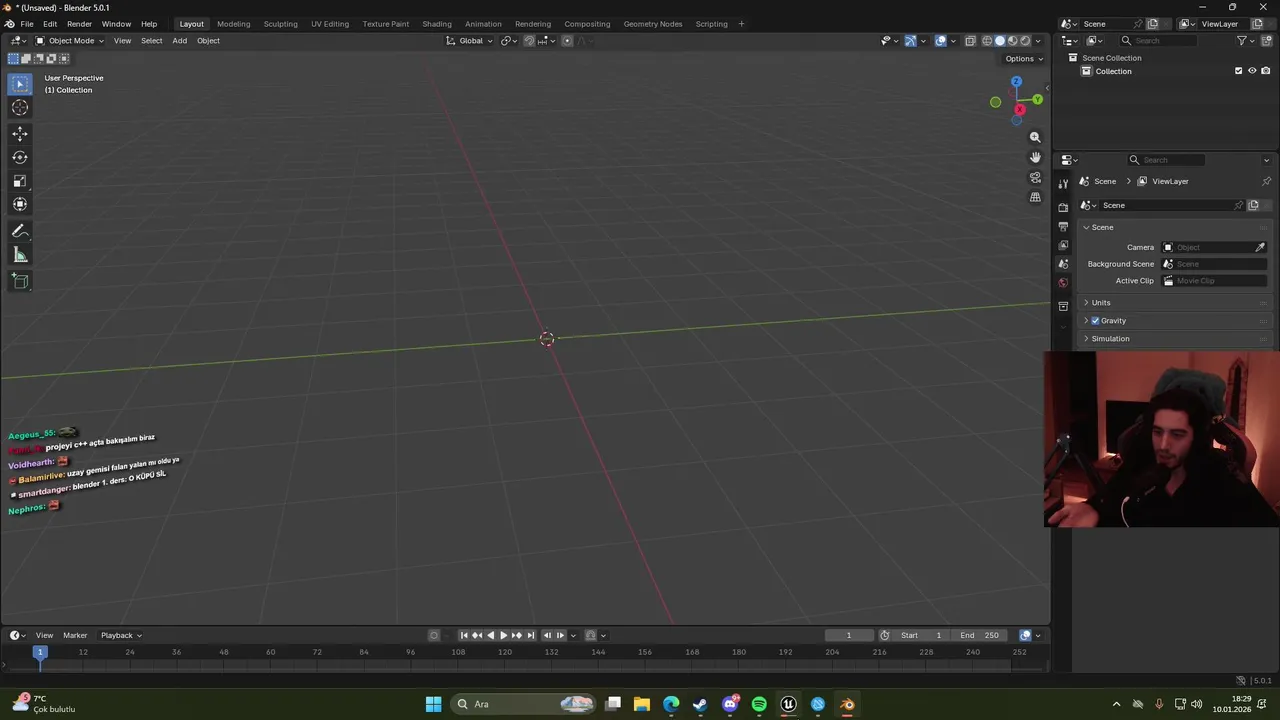Select the Rotate tool

click(x=20, y=157)
